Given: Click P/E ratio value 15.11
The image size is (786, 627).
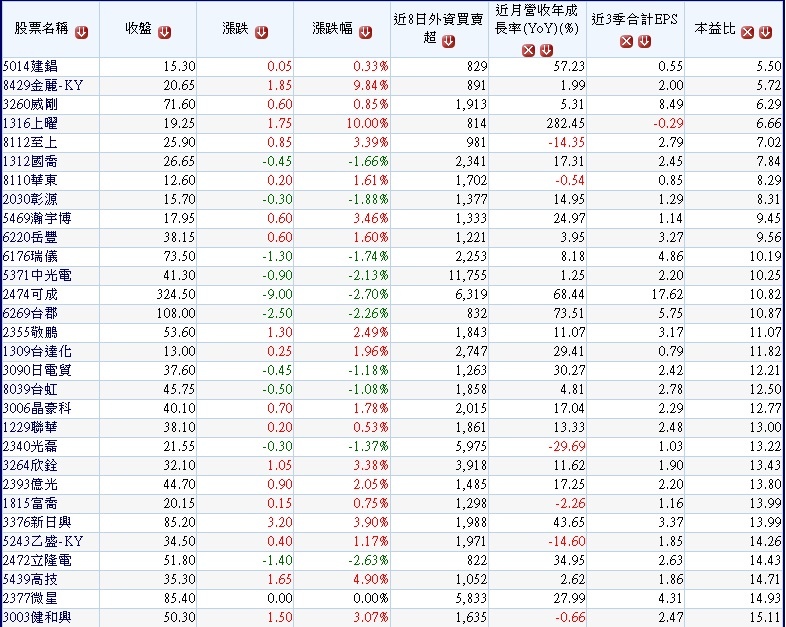Looking at the screenshot, I should click(x=765, y=617).
